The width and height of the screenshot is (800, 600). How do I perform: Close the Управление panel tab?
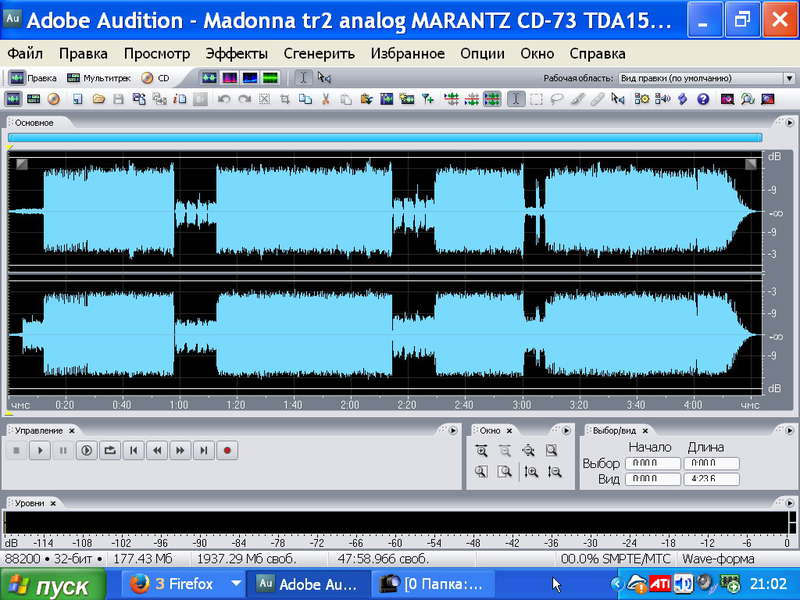click(72, 431)
